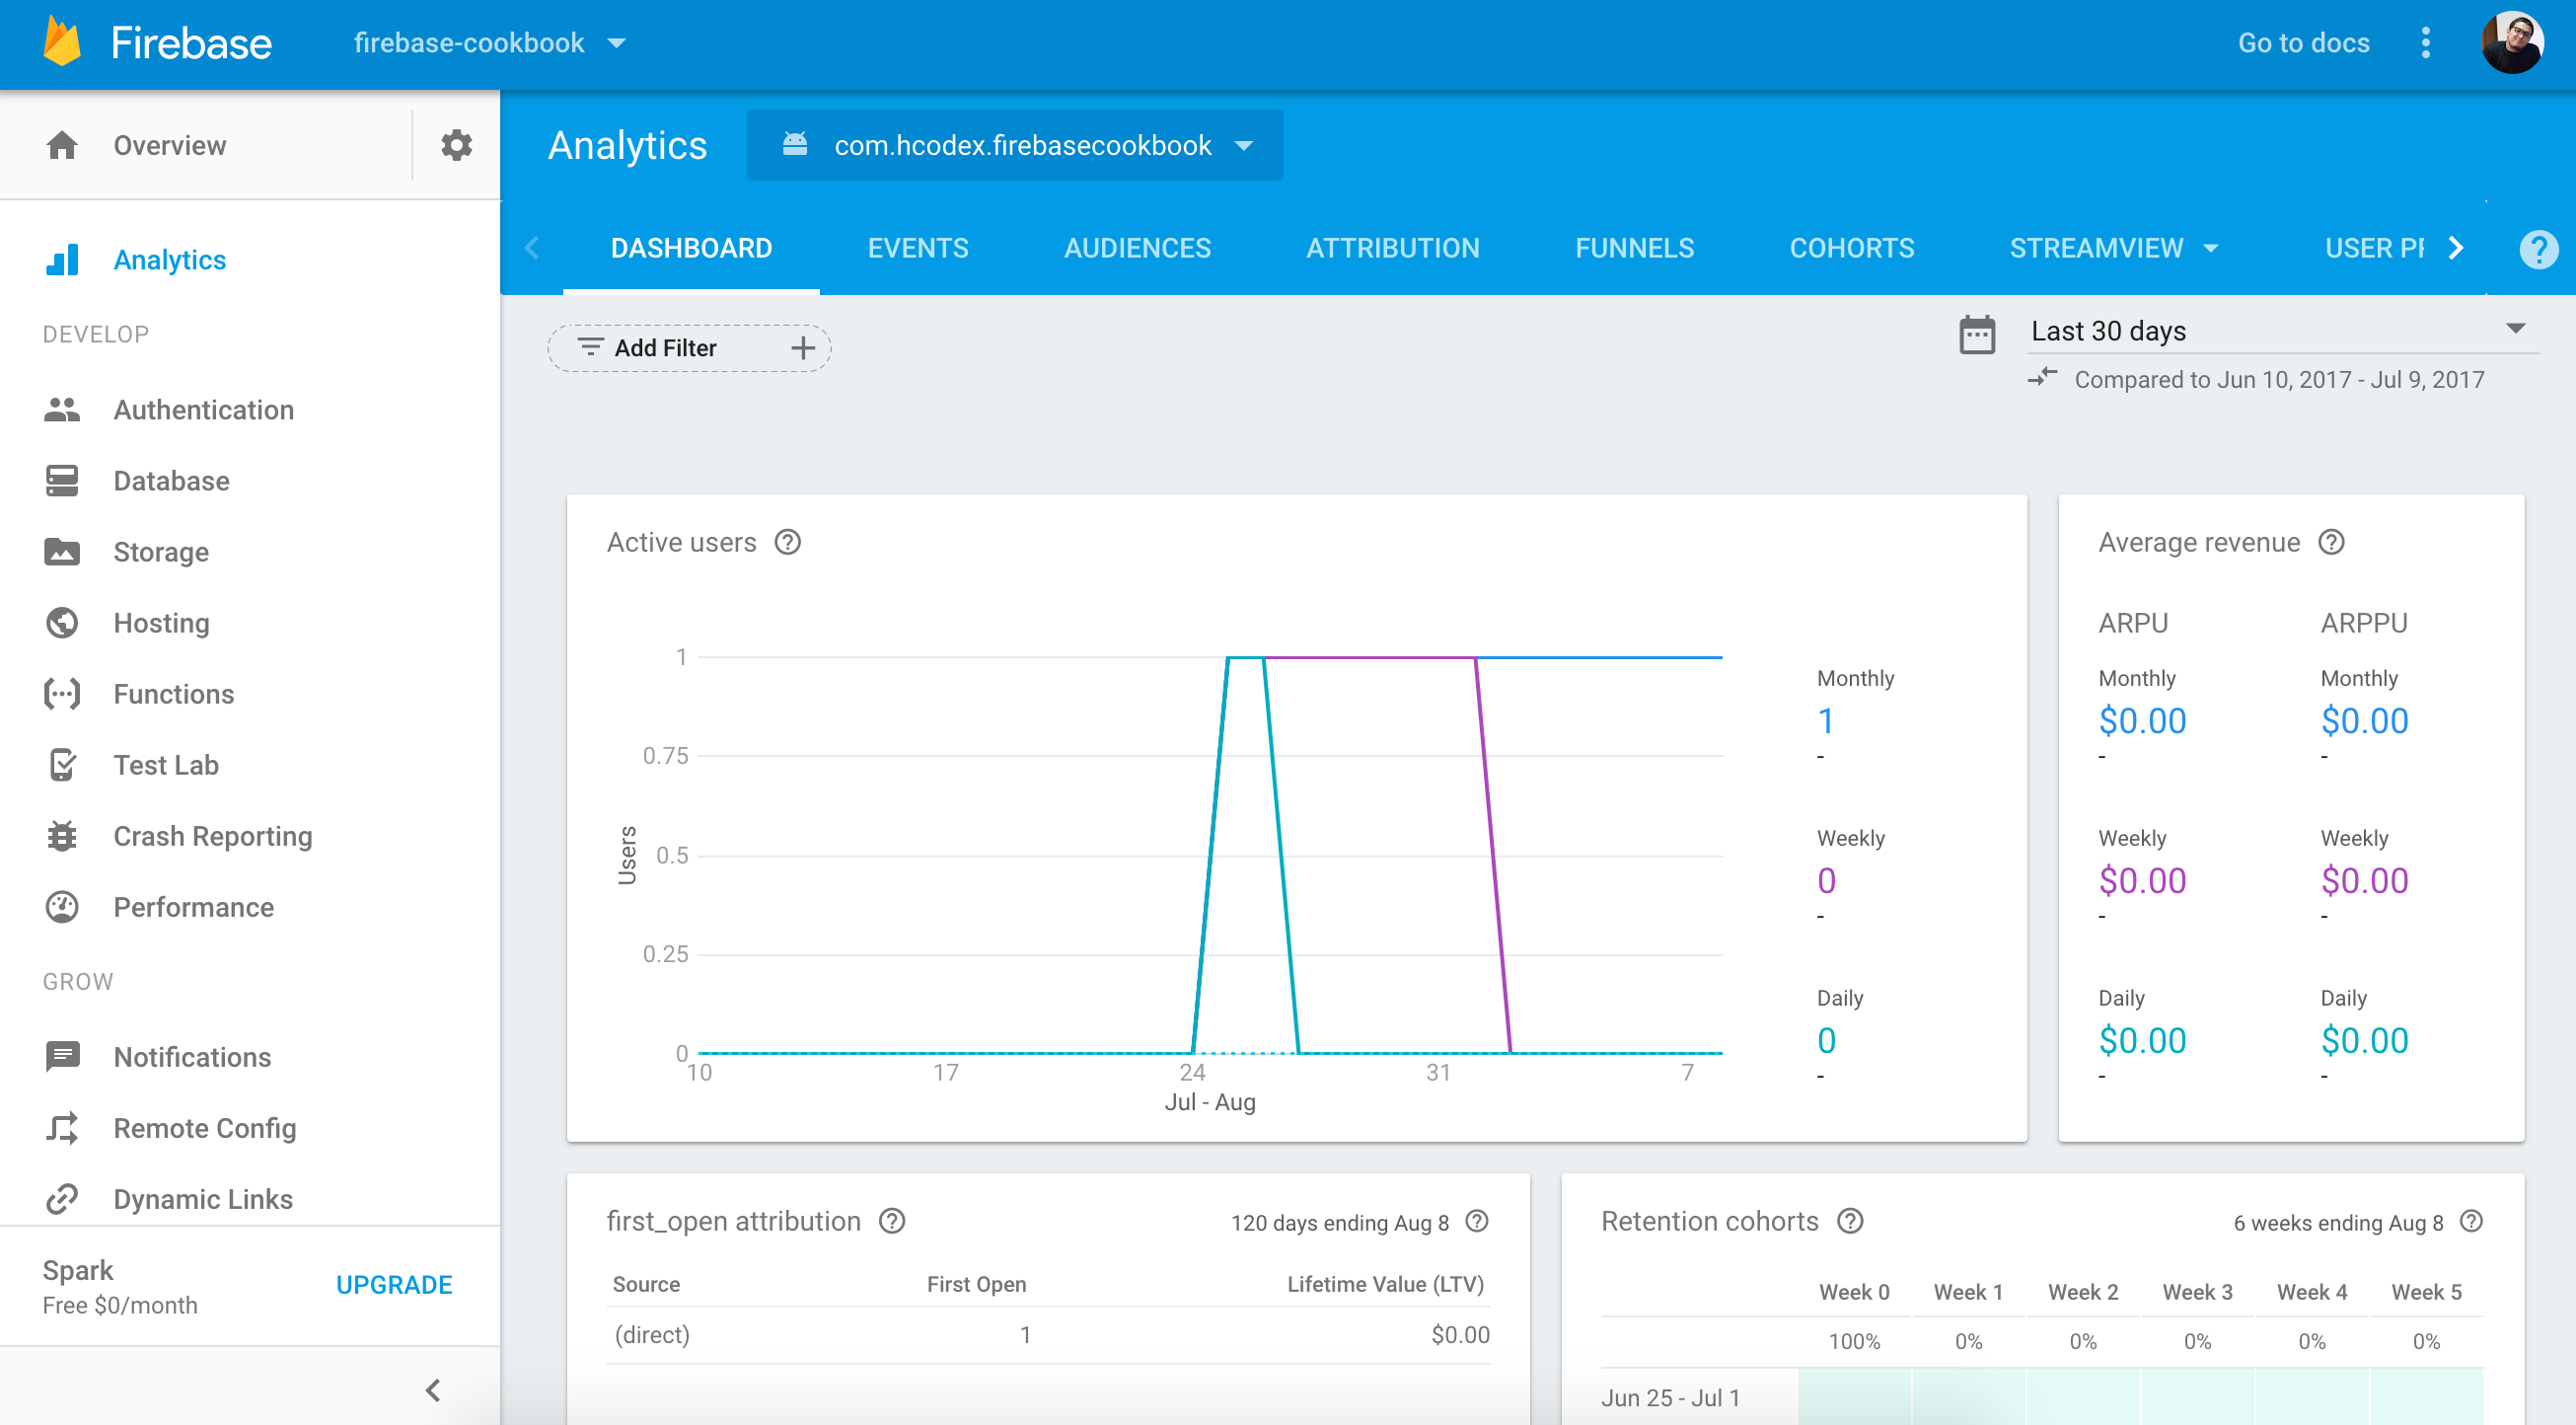Image resolution: width=2576 pixels, height=1425 pixels.
Task: Open the com.hcodex.firebasecookbook app selector
Action: (x=1015, y=146)
